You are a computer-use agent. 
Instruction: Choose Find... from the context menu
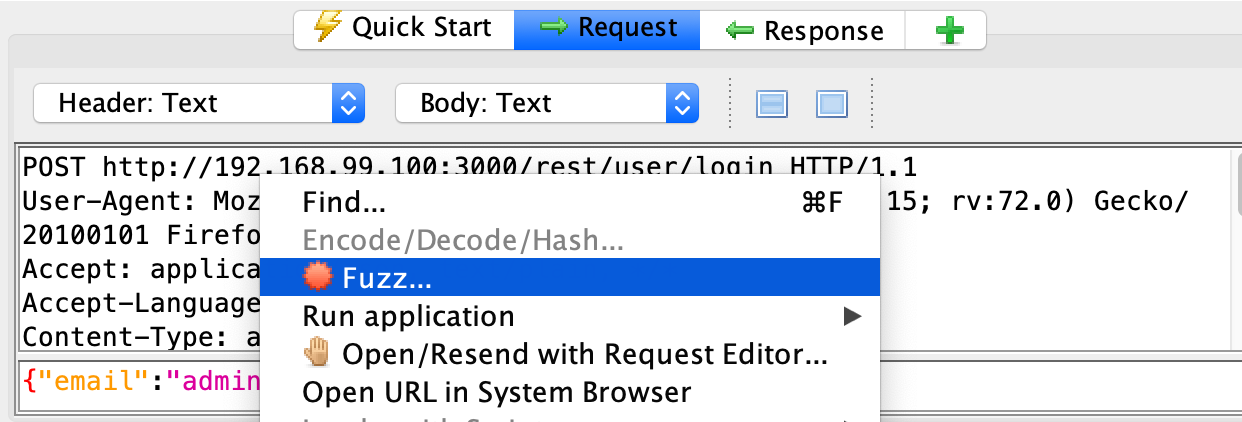click(x=570, y=203)
